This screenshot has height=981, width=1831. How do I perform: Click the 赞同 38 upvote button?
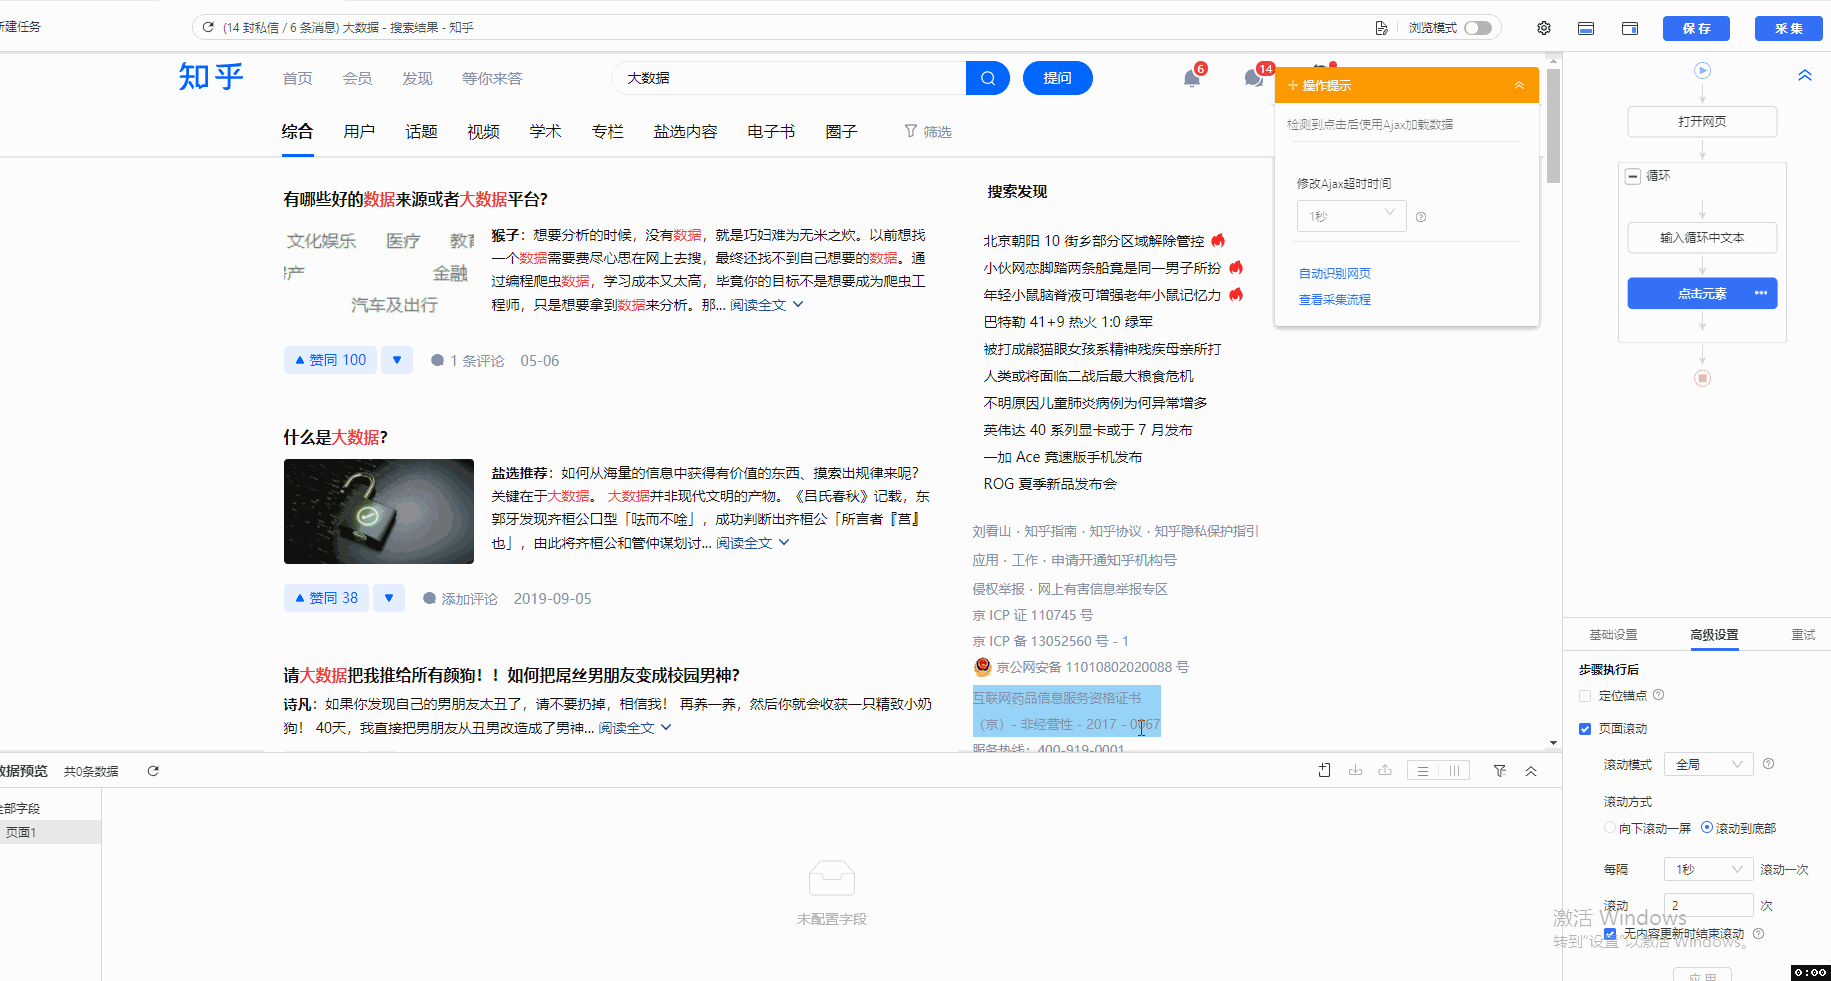[x=326, y=598]
